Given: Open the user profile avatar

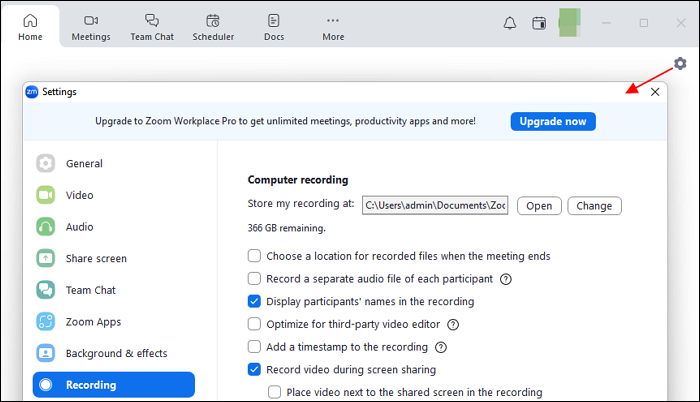Looking at the screenshot, I should point(570,23).
